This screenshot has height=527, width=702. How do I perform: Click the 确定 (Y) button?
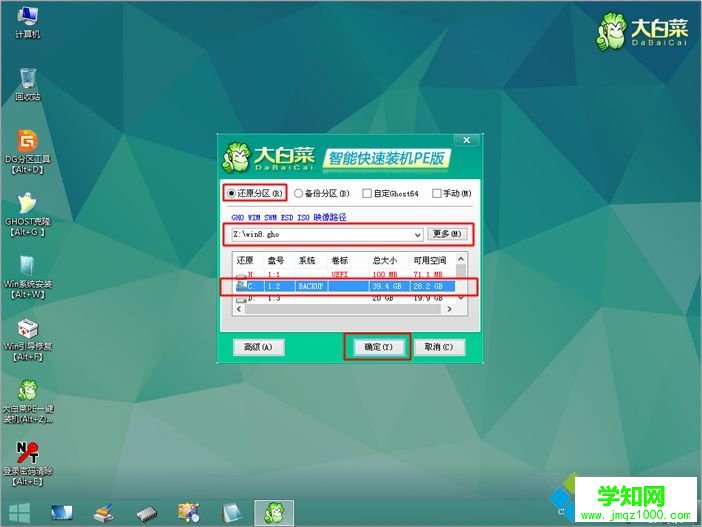coord(378,347)
